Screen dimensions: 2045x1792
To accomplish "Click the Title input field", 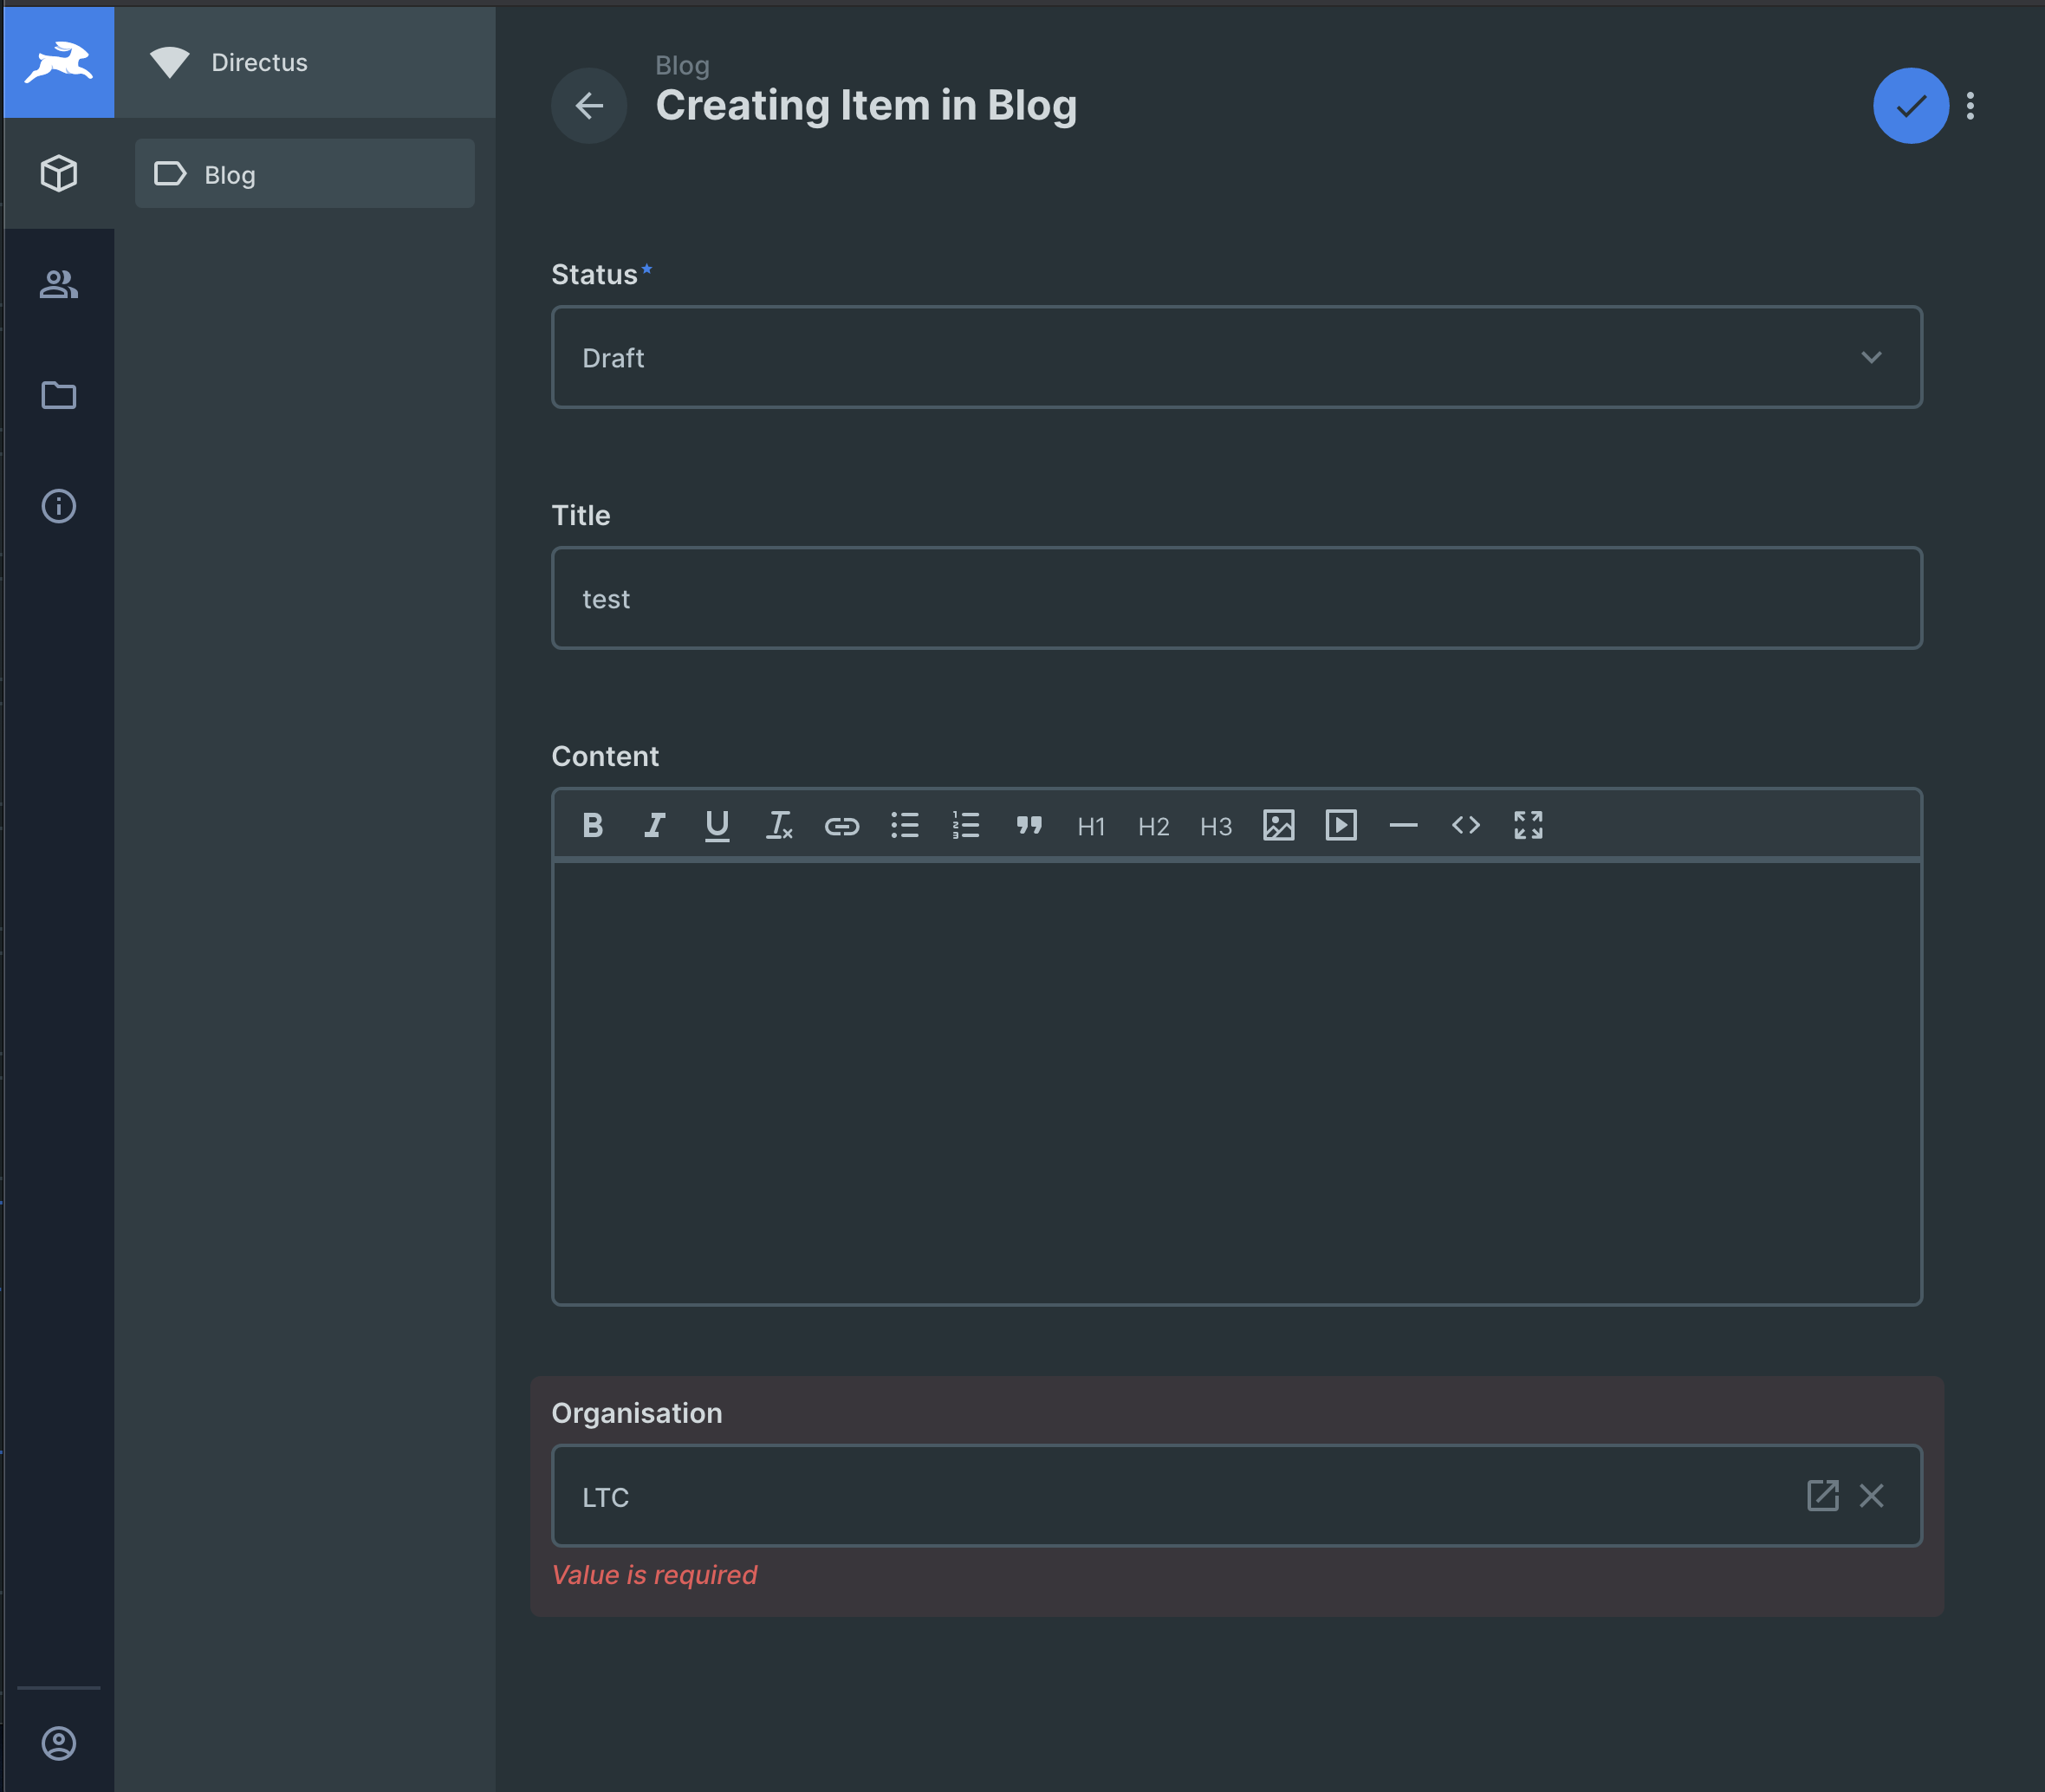I will pos(1236,598).
